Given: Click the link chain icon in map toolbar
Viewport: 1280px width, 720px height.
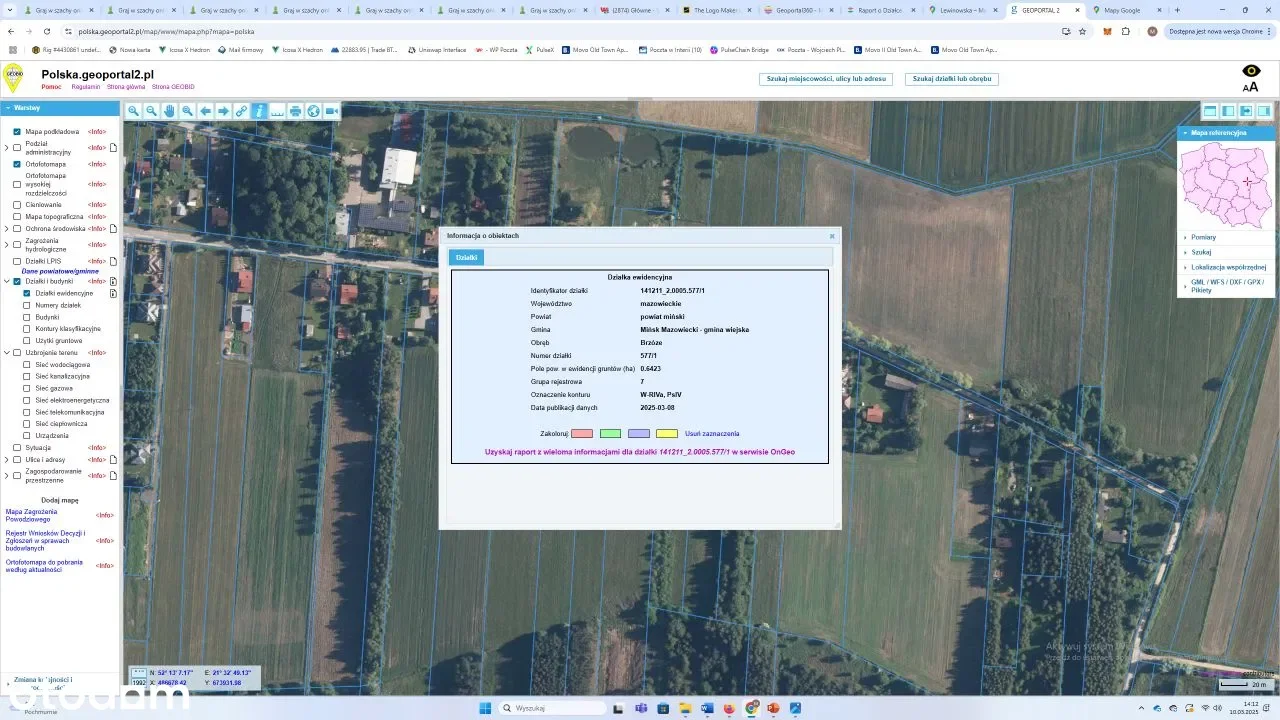Looking at the screenshot, I should tap(241, 111).
